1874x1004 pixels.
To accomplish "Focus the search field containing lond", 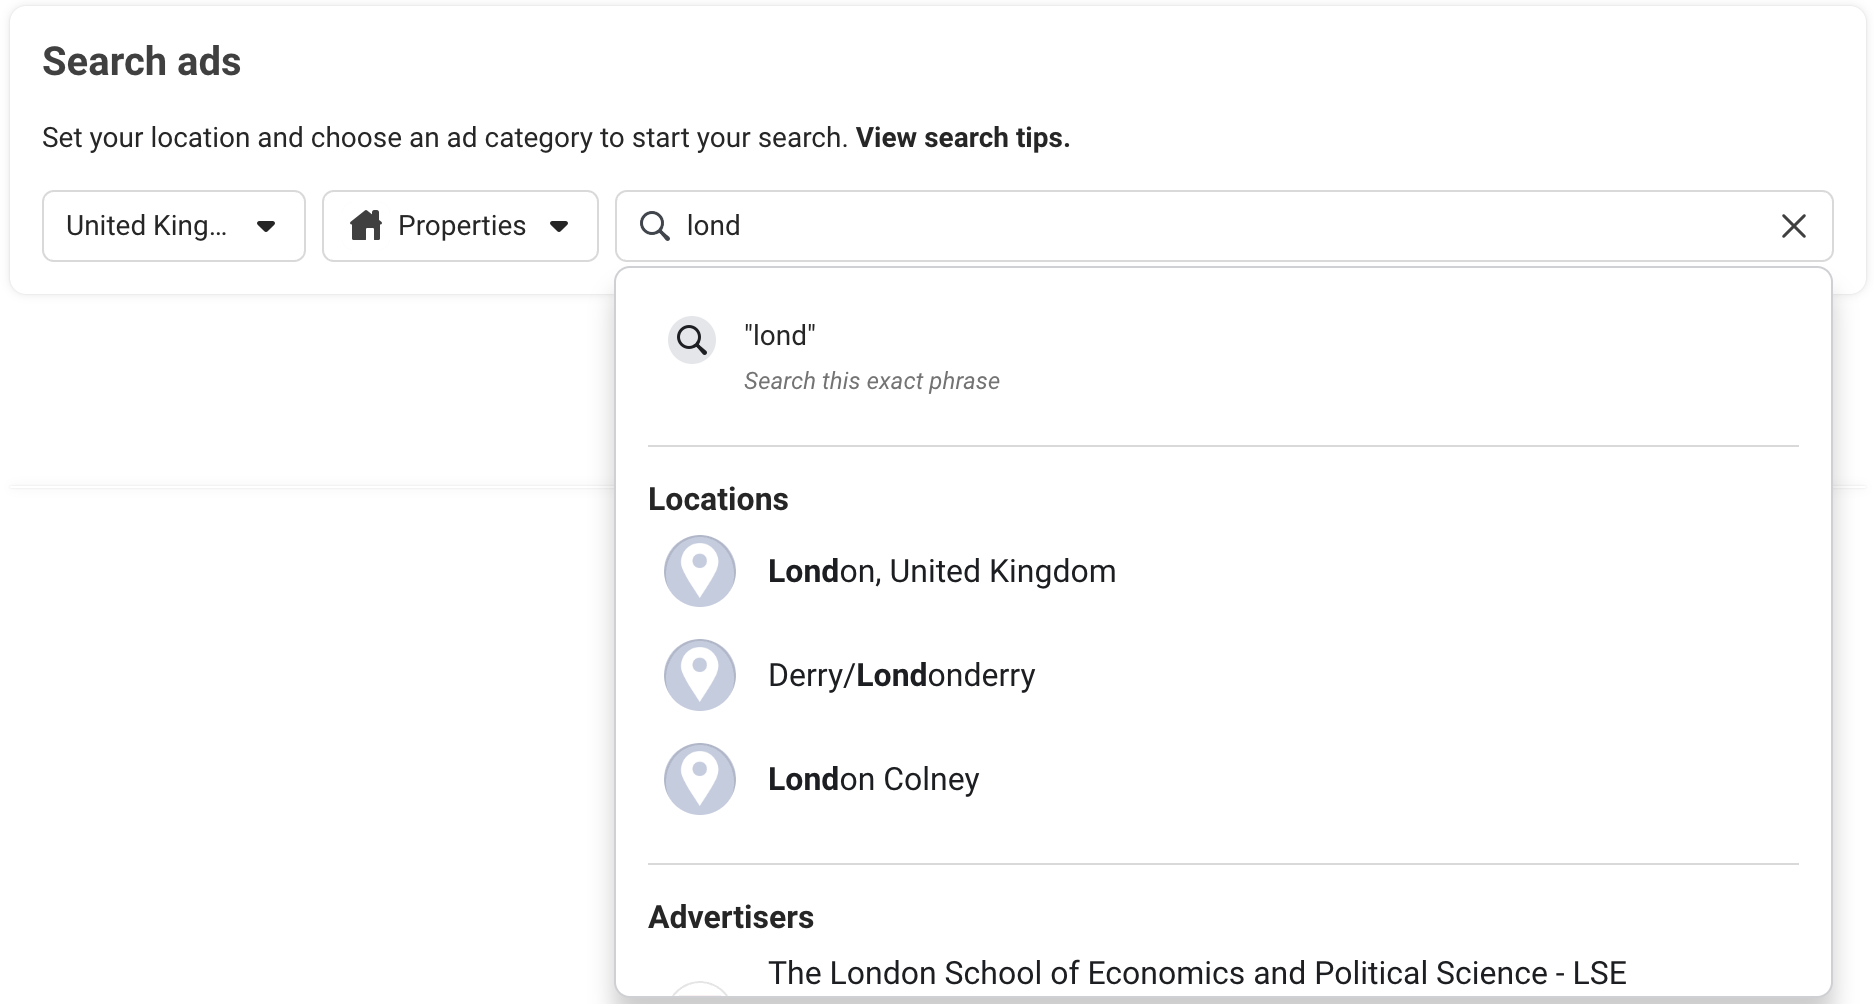I will pos(1224,226).
